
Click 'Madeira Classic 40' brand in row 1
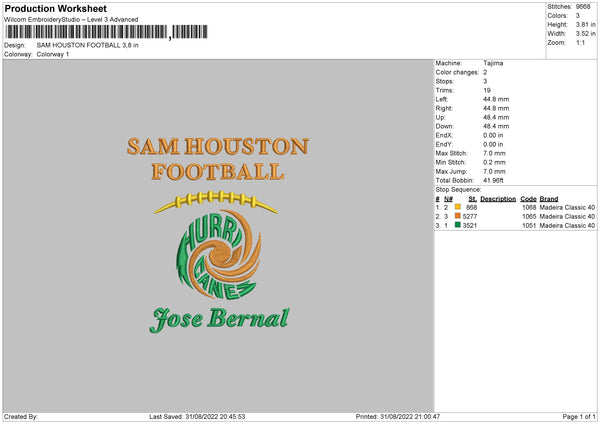pos(567,207)
